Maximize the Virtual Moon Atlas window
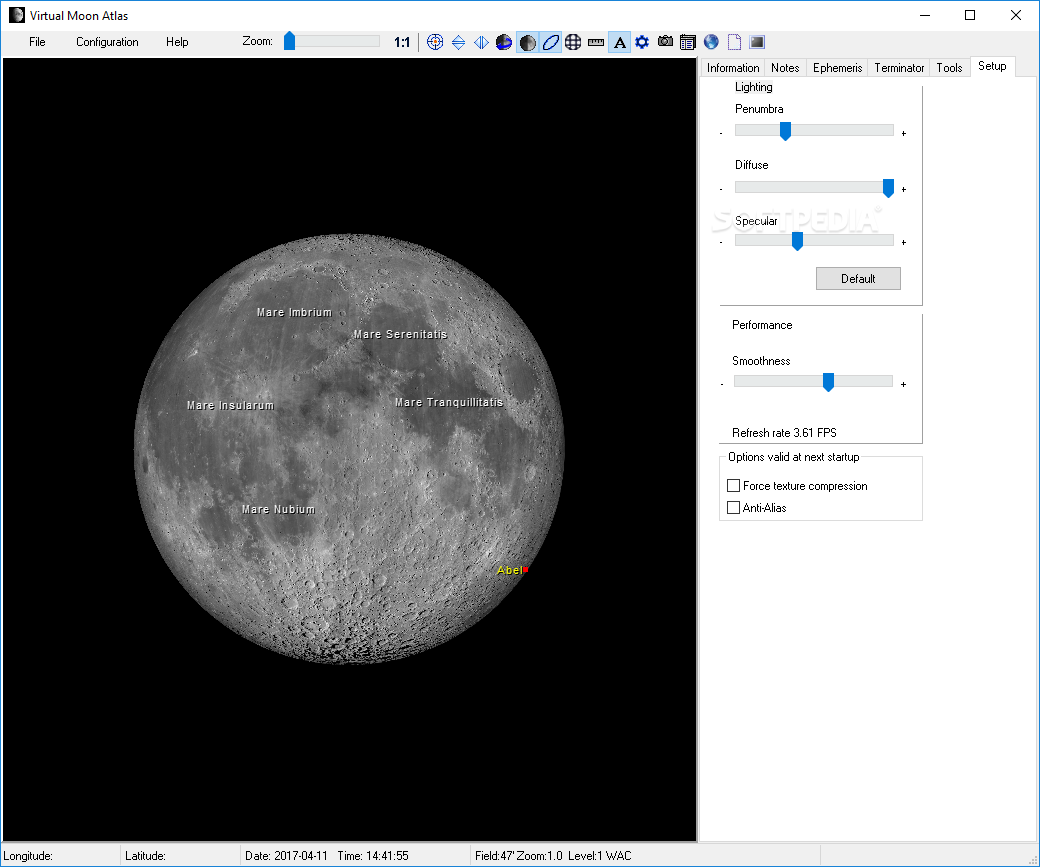Screen dimensions: 1040x867 tap(970, 15)
